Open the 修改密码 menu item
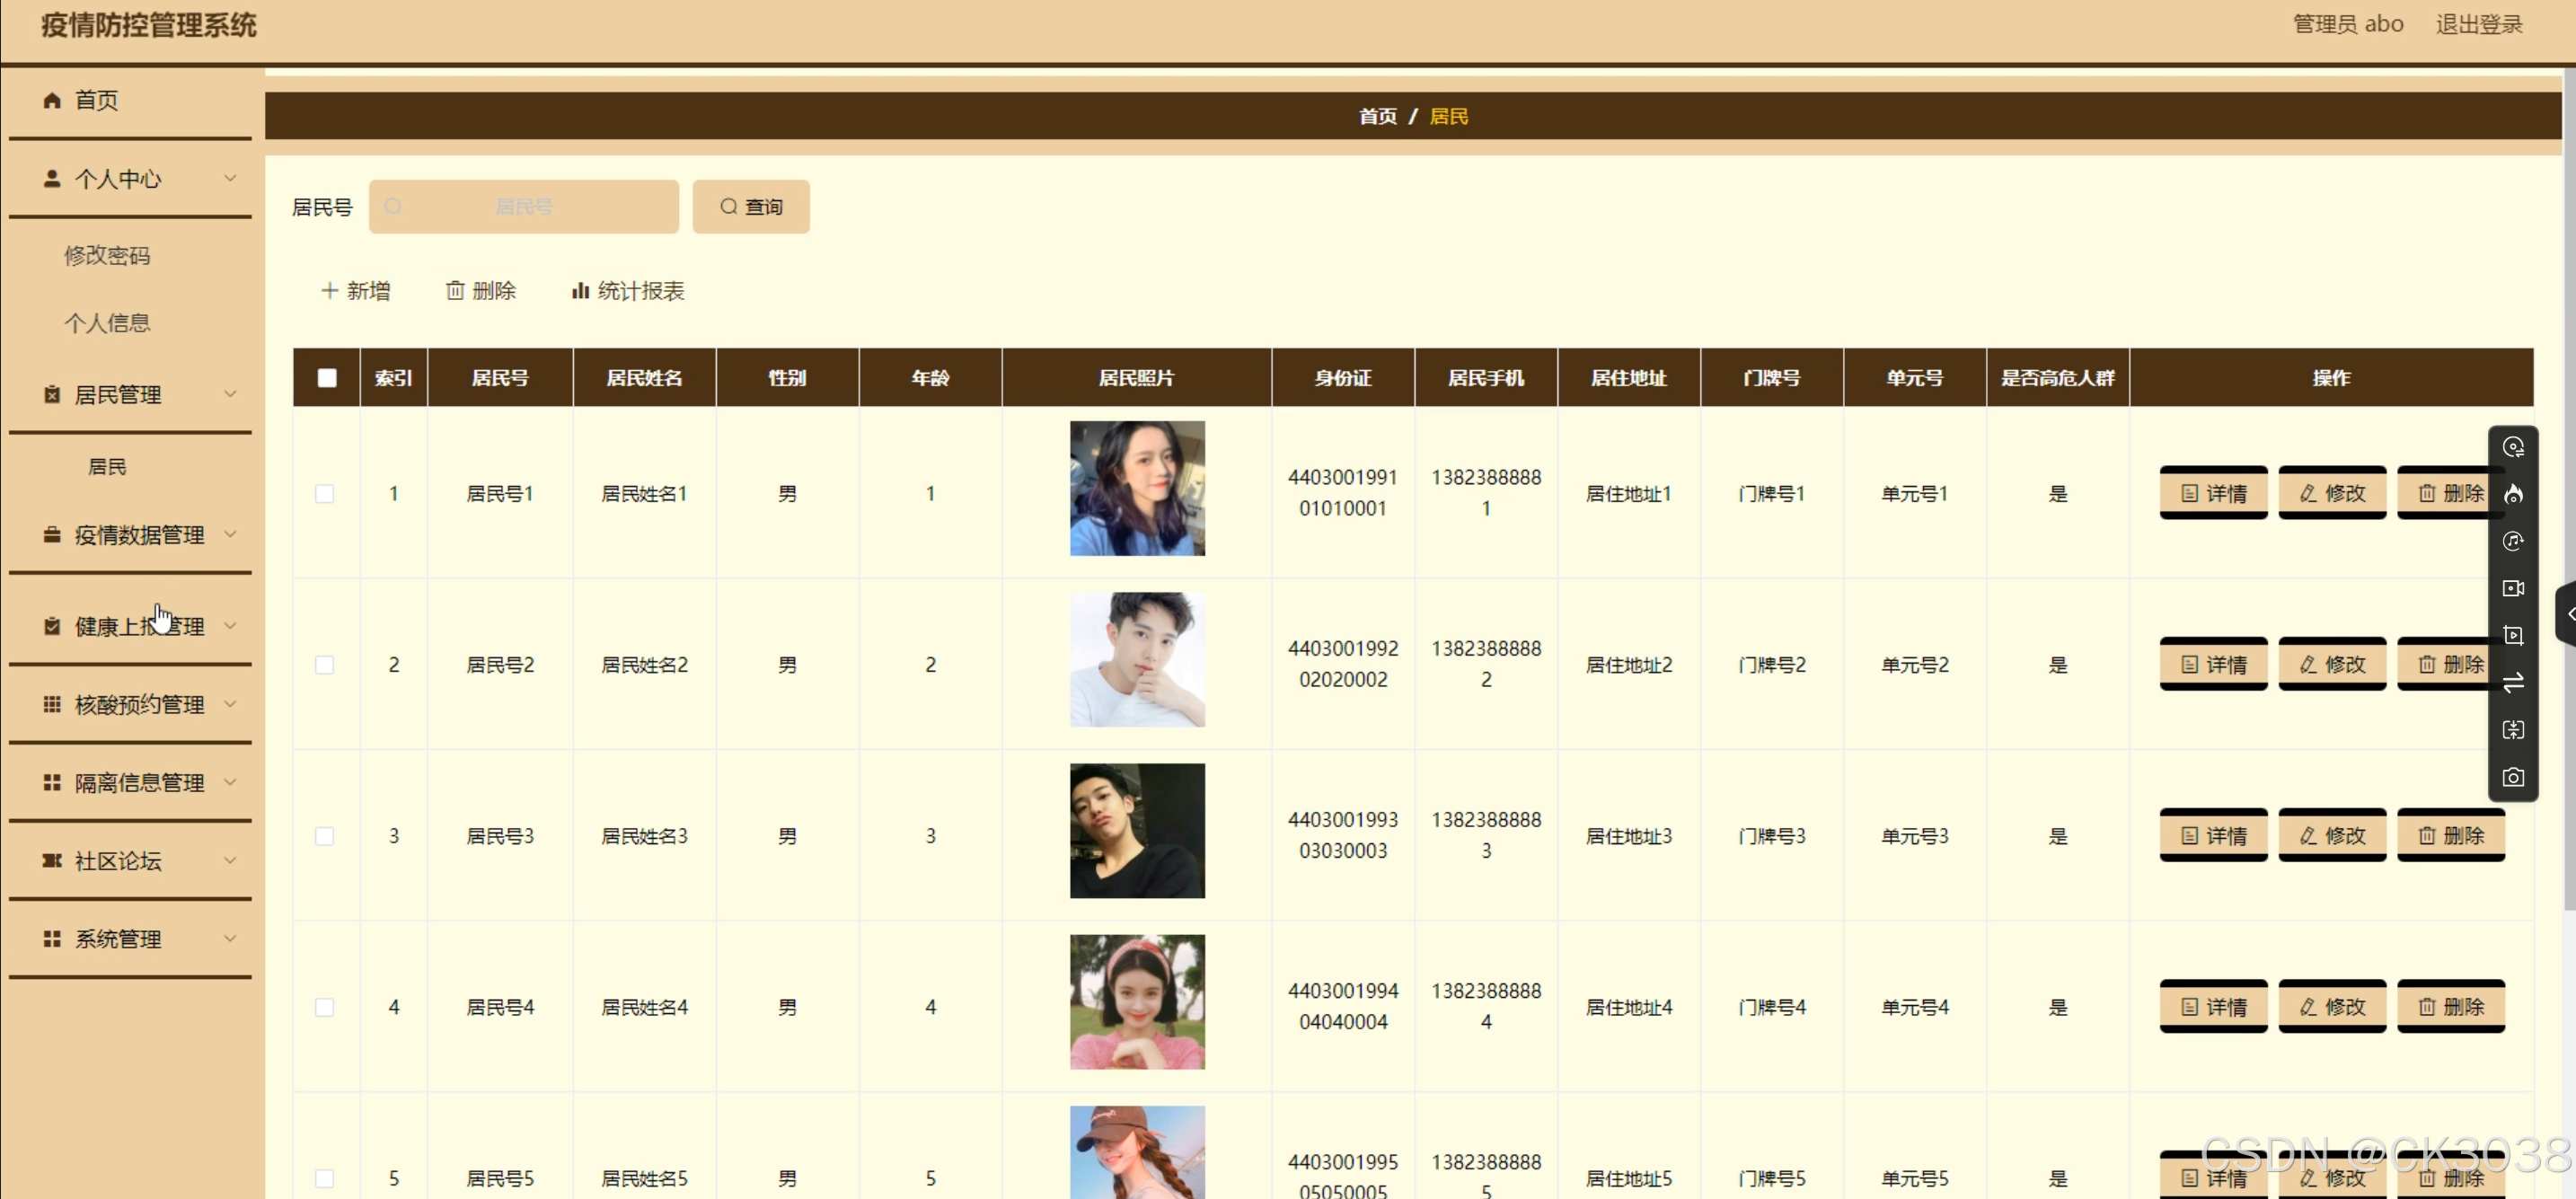The height and width of the screenshot is (1199, 2576). point(107,256)
